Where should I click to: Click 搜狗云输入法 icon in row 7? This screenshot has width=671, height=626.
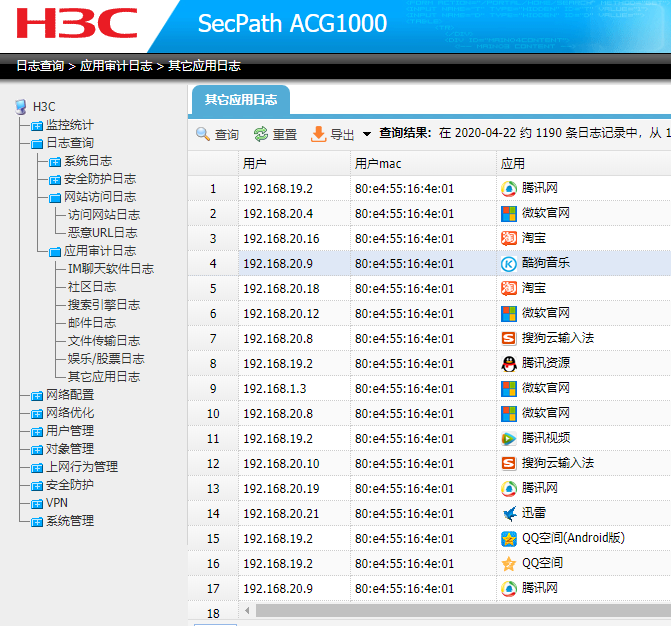click(509, 338)
